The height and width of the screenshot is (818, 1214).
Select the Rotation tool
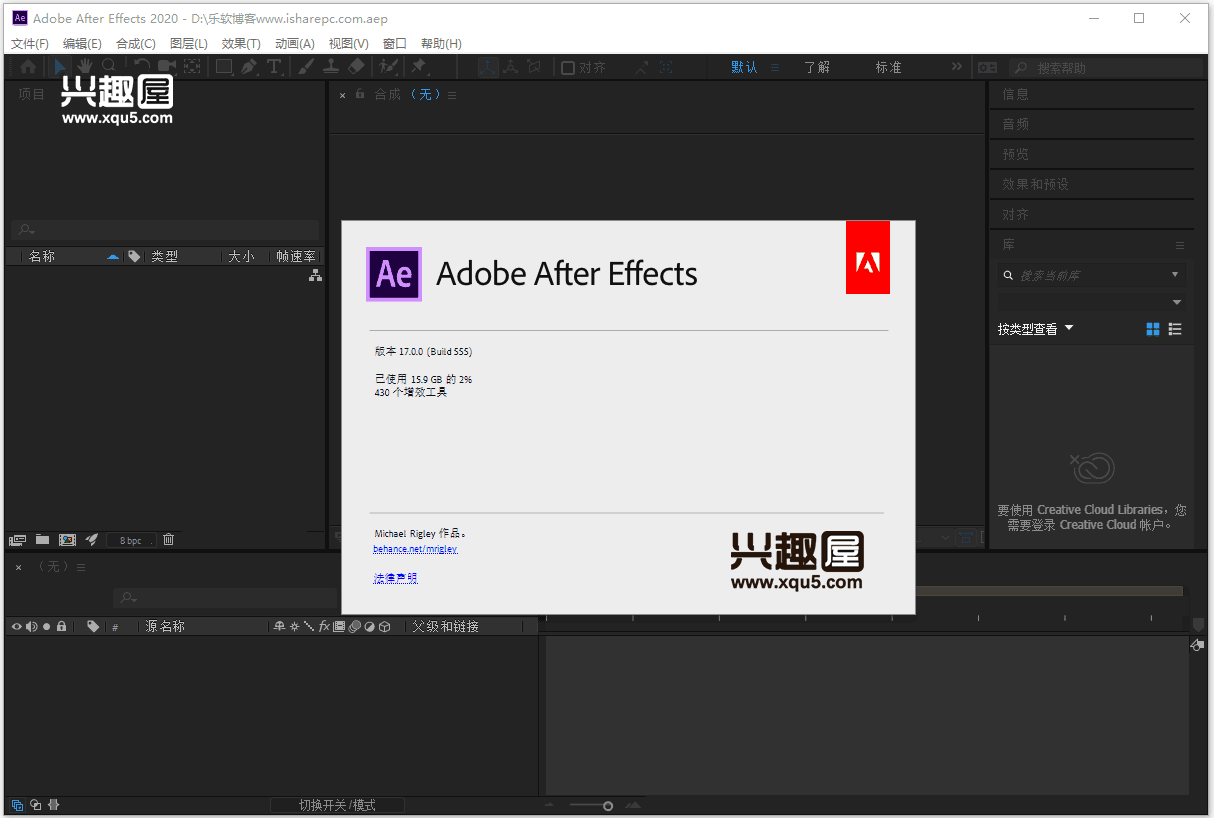click(x=142, y=67)
